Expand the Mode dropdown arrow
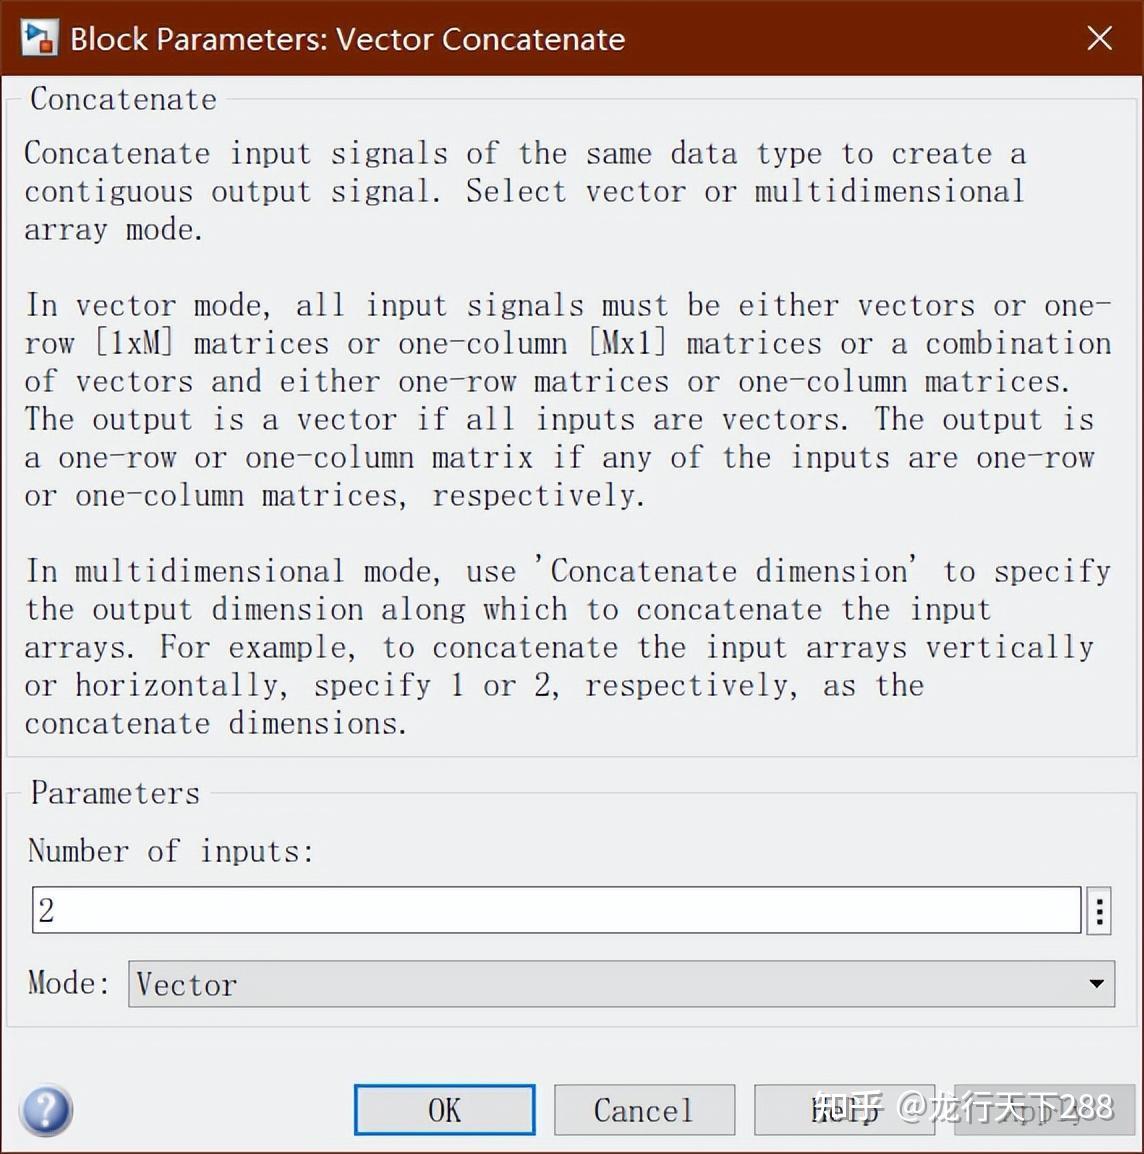This screenshot has width=1144, height=1154. 1096,984
